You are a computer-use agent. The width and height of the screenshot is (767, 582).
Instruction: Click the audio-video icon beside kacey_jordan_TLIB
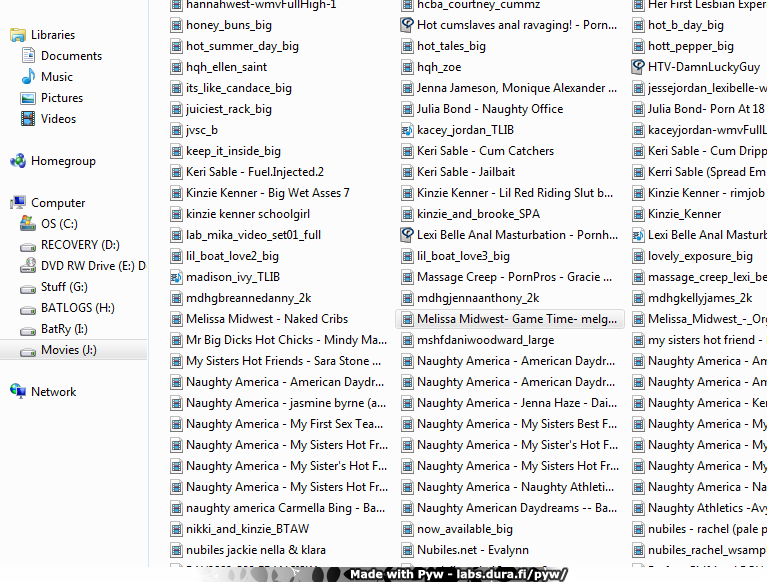point(407,131)
